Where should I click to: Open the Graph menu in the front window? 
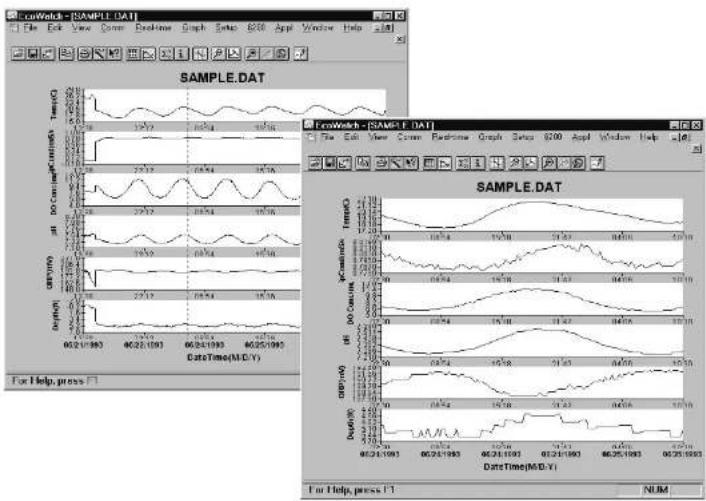[x=490, y=137]
